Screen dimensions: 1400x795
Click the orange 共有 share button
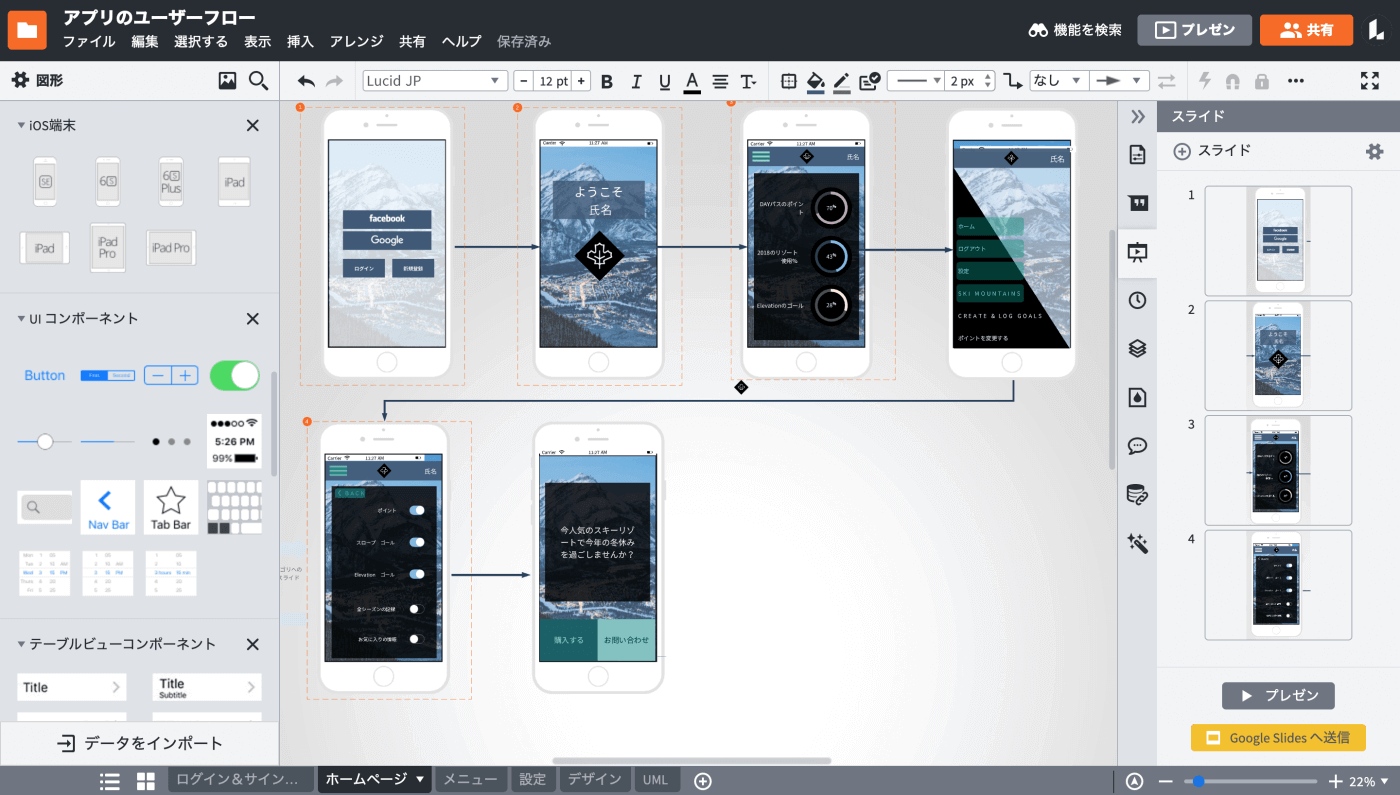[x=1306, y=30]
